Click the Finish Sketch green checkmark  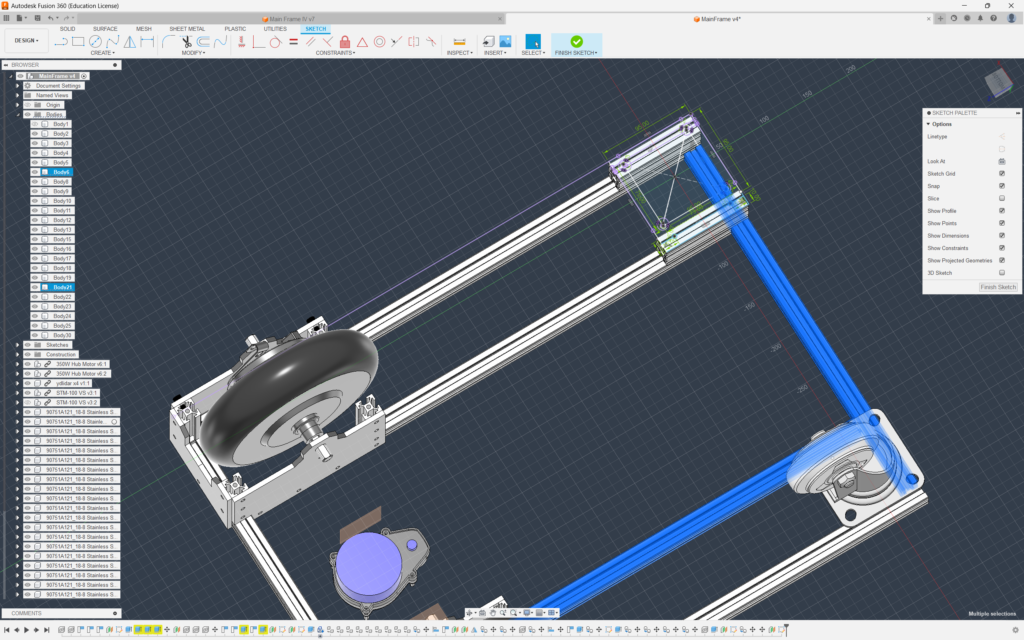576,41
